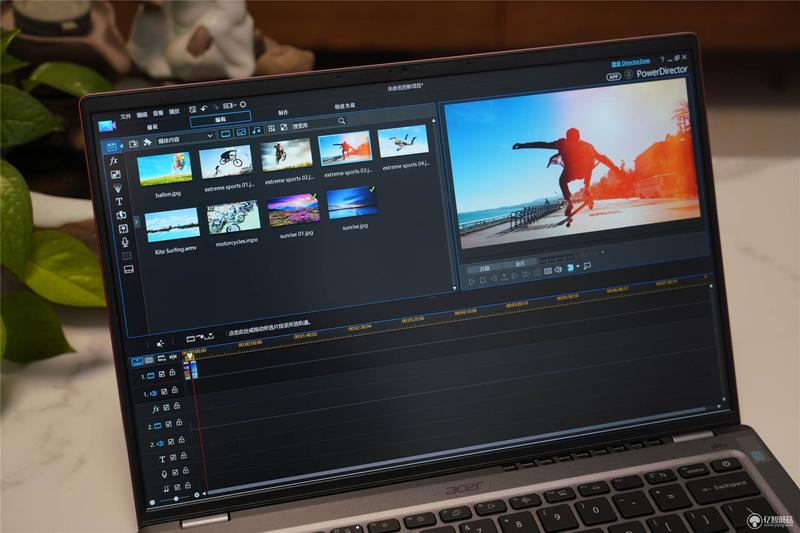Click the APP badge near PowerDirector logo
This screenshot has height=533, width=800.
613,77
